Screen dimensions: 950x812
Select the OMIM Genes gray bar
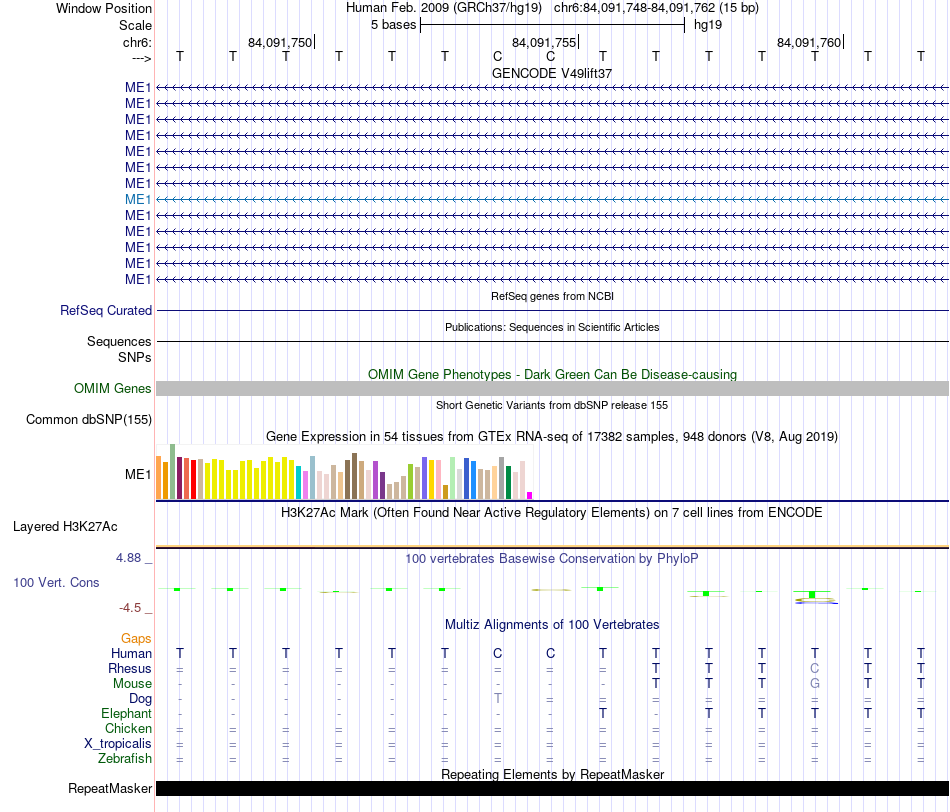tap(552, 388)
